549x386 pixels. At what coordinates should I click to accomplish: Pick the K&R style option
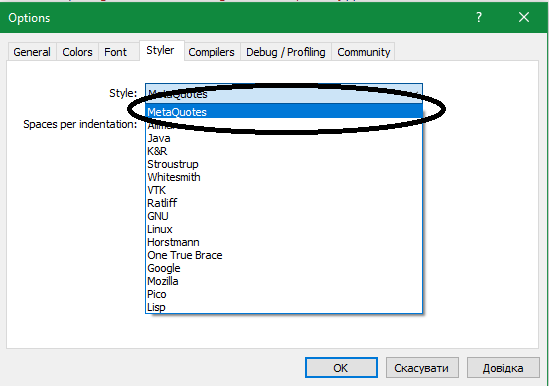[x=284, y=151]
